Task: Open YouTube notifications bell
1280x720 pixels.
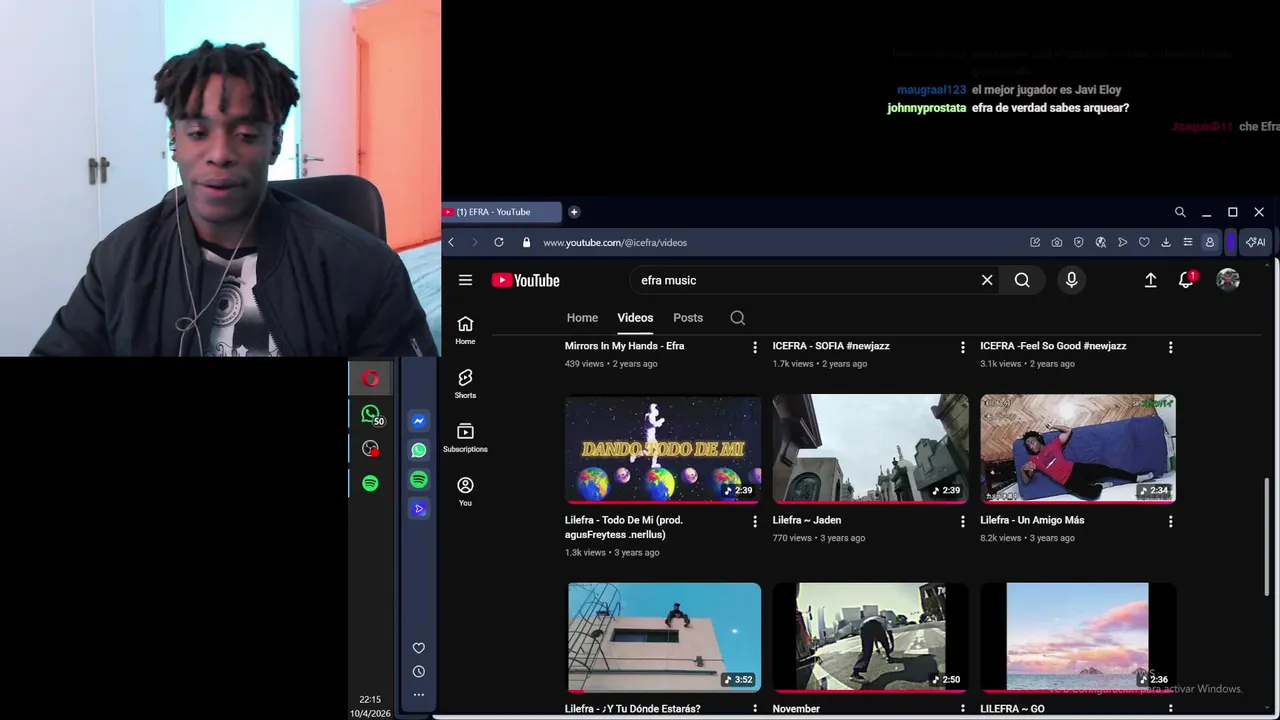Action: [x=1186, y=281]
